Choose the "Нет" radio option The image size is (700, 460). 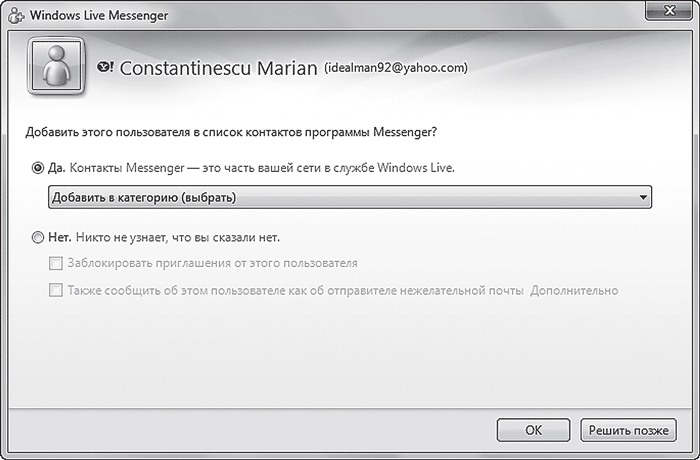39,238
